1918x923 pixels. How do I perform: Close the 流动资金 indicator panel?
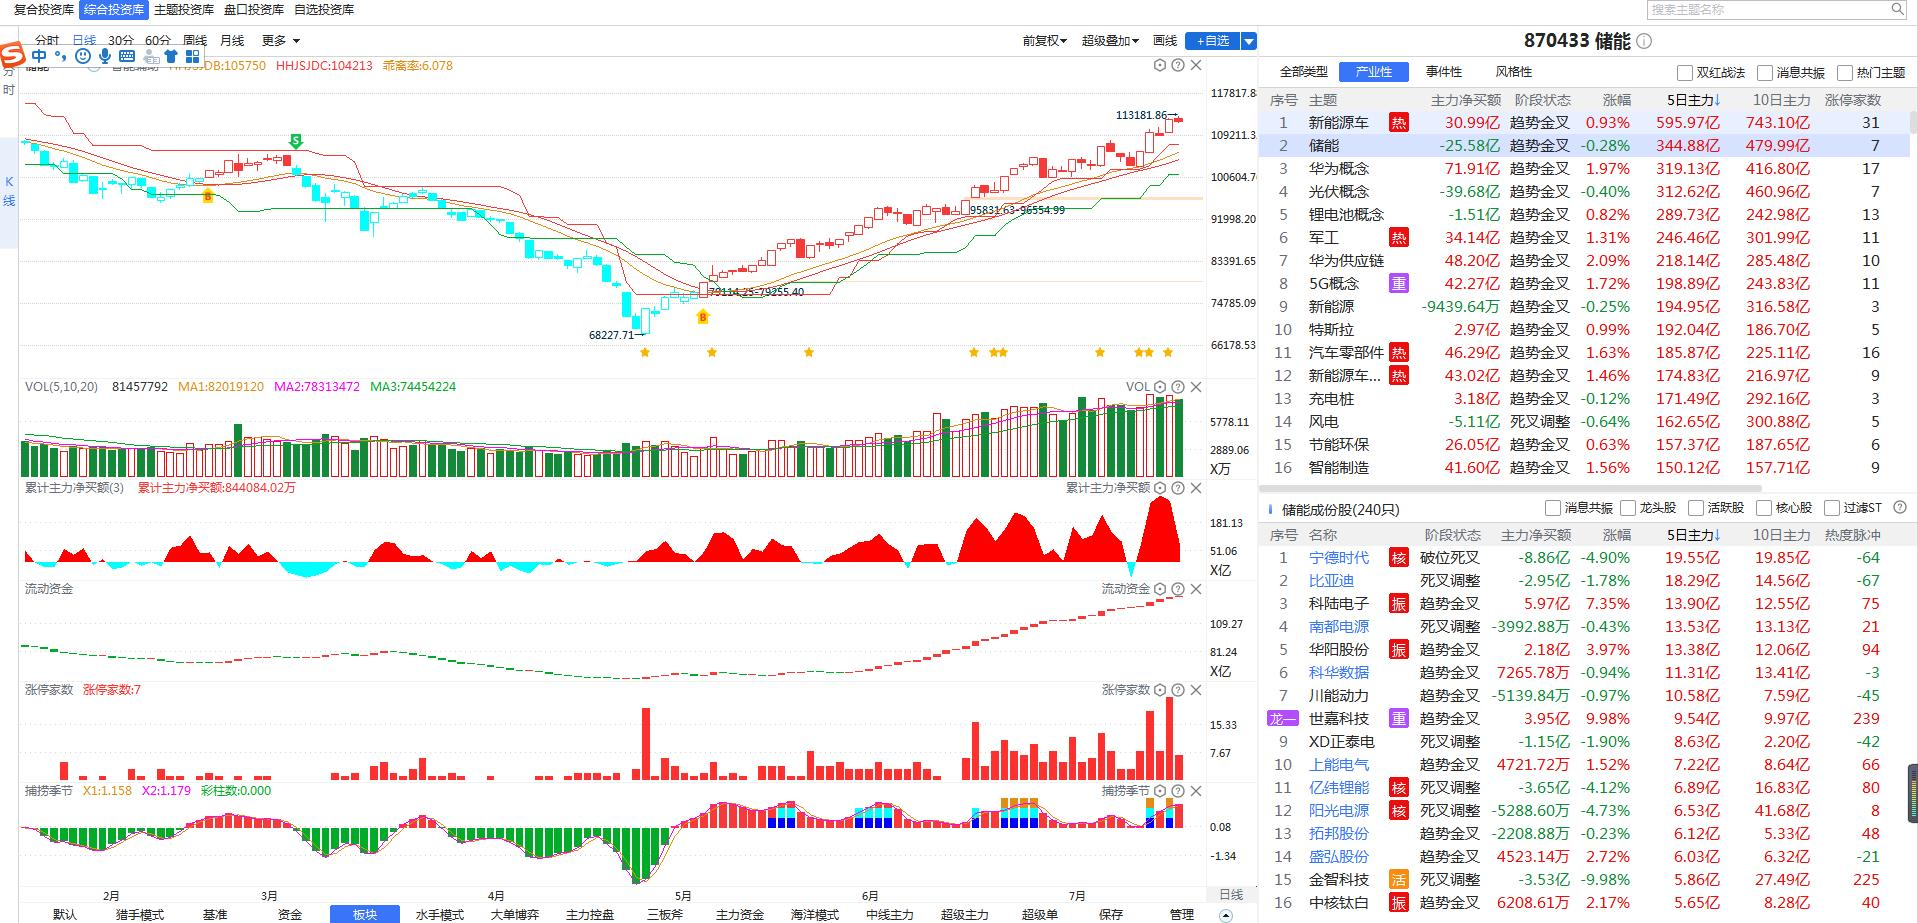[x=1196, y=589]
